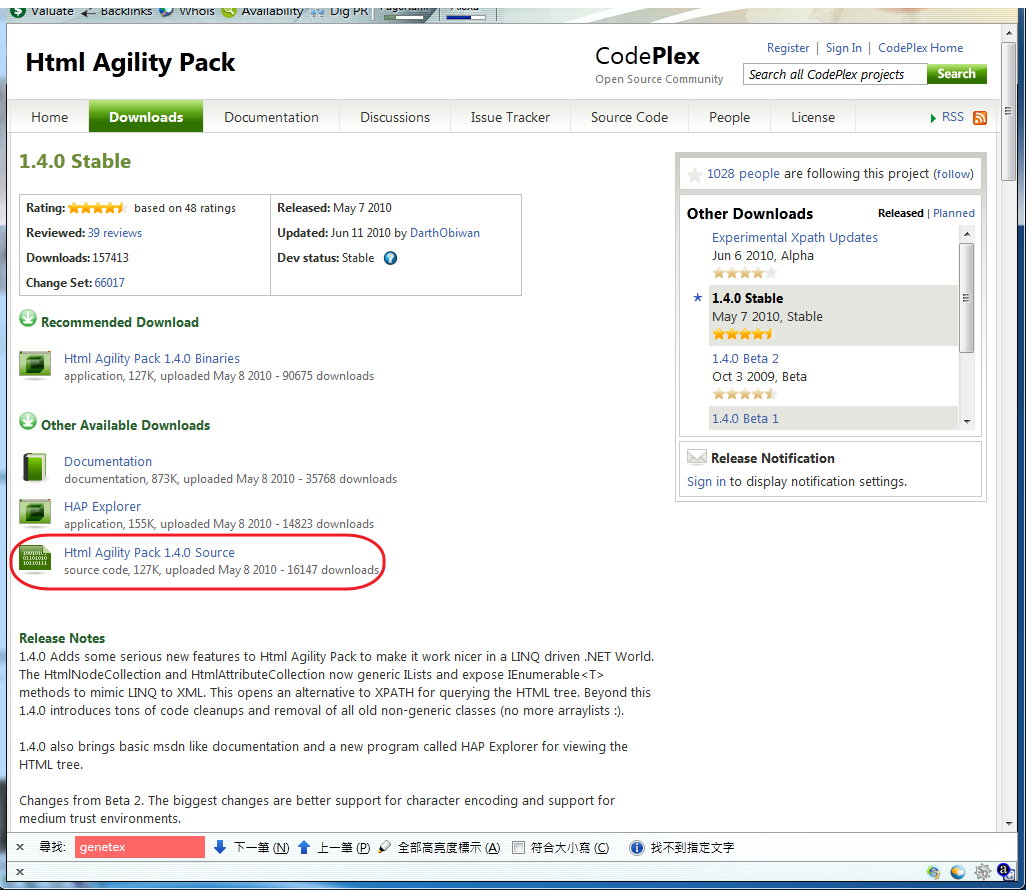This screenshot has height=890, width=1026.
Task: Open Experimental Xpath Updates release
Action: pyautogui.click(x=795, y=238)
